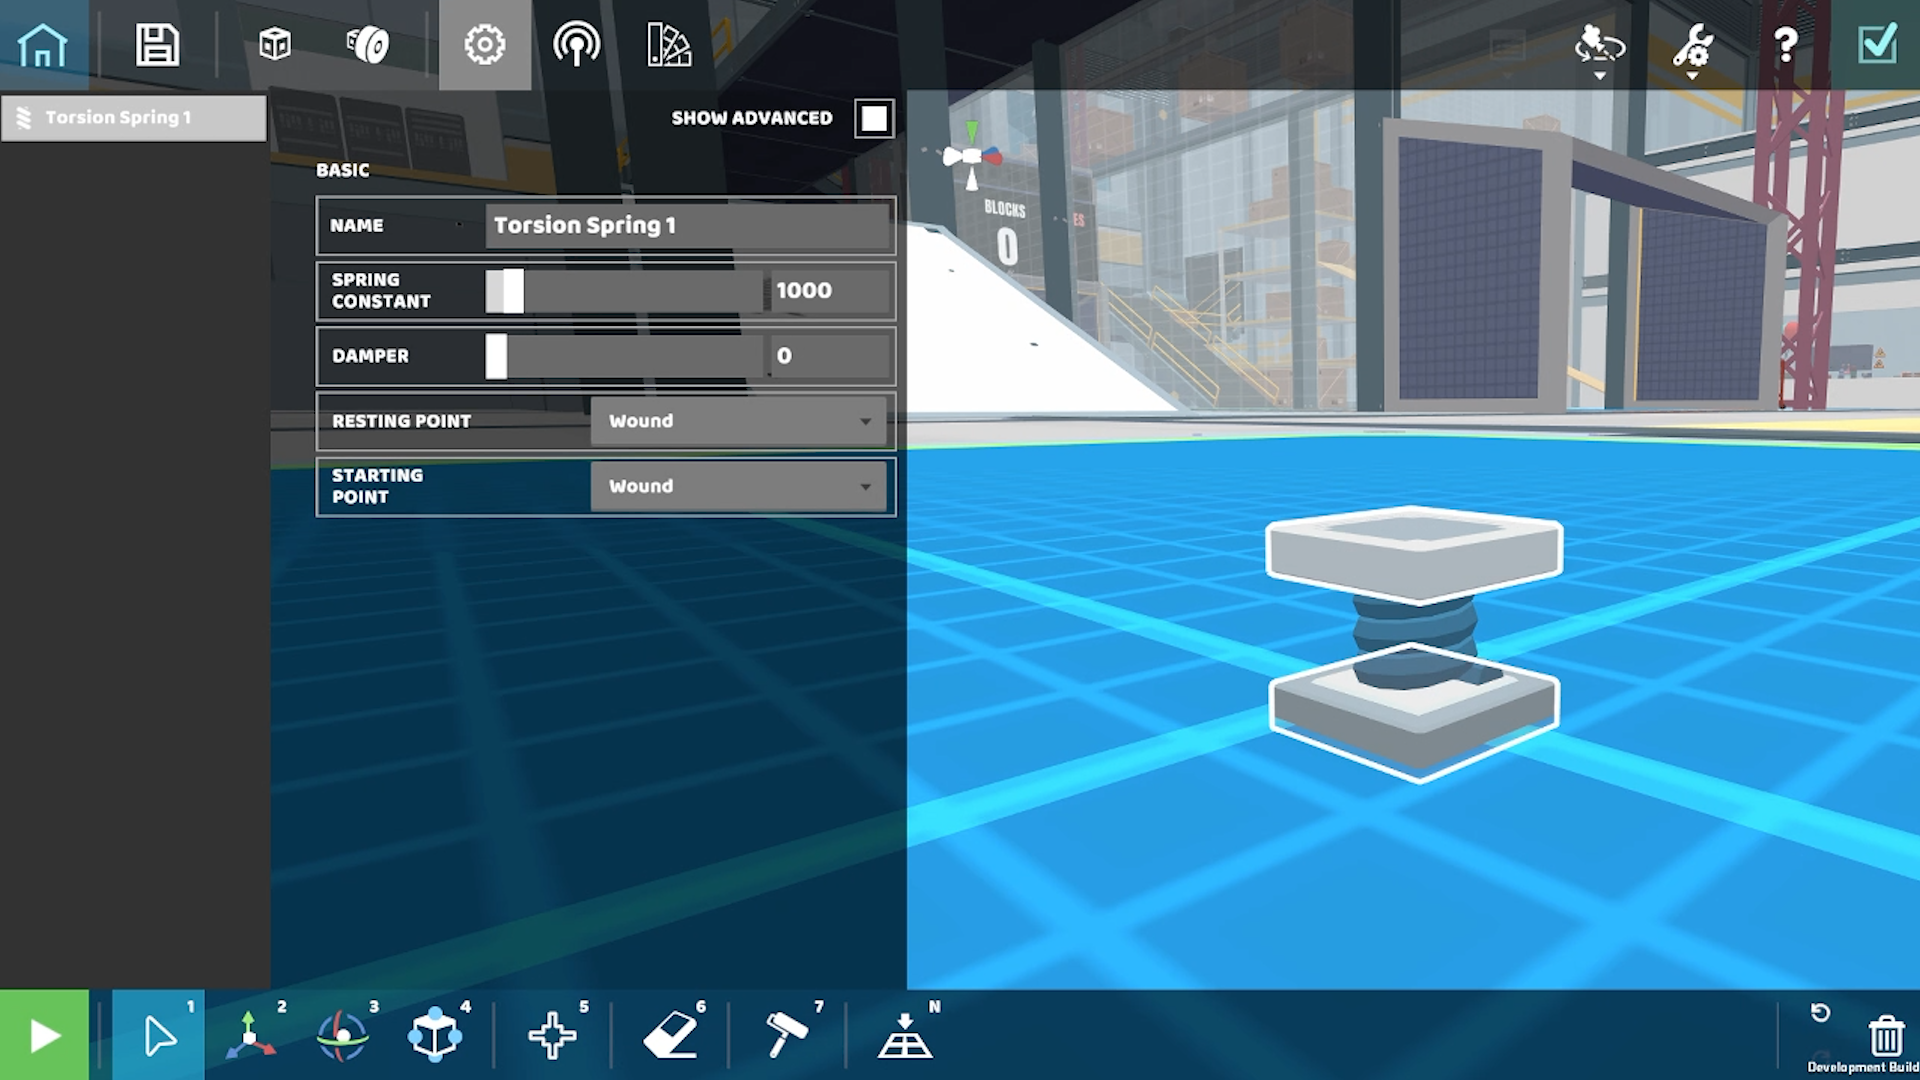Select the snap to grid tool
The height and width of the screenshot is (1080, 1920).
click(905, 1035)
